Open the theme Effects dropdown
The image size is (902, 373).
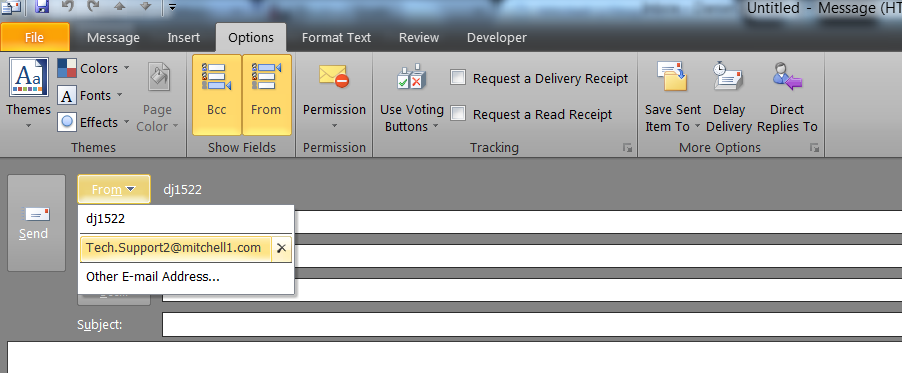(x=93, y=122)
